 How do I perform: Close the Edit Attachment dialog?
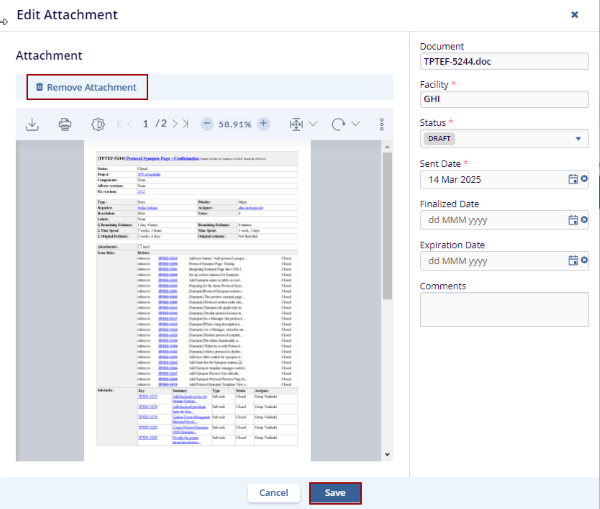pos(574,15)
